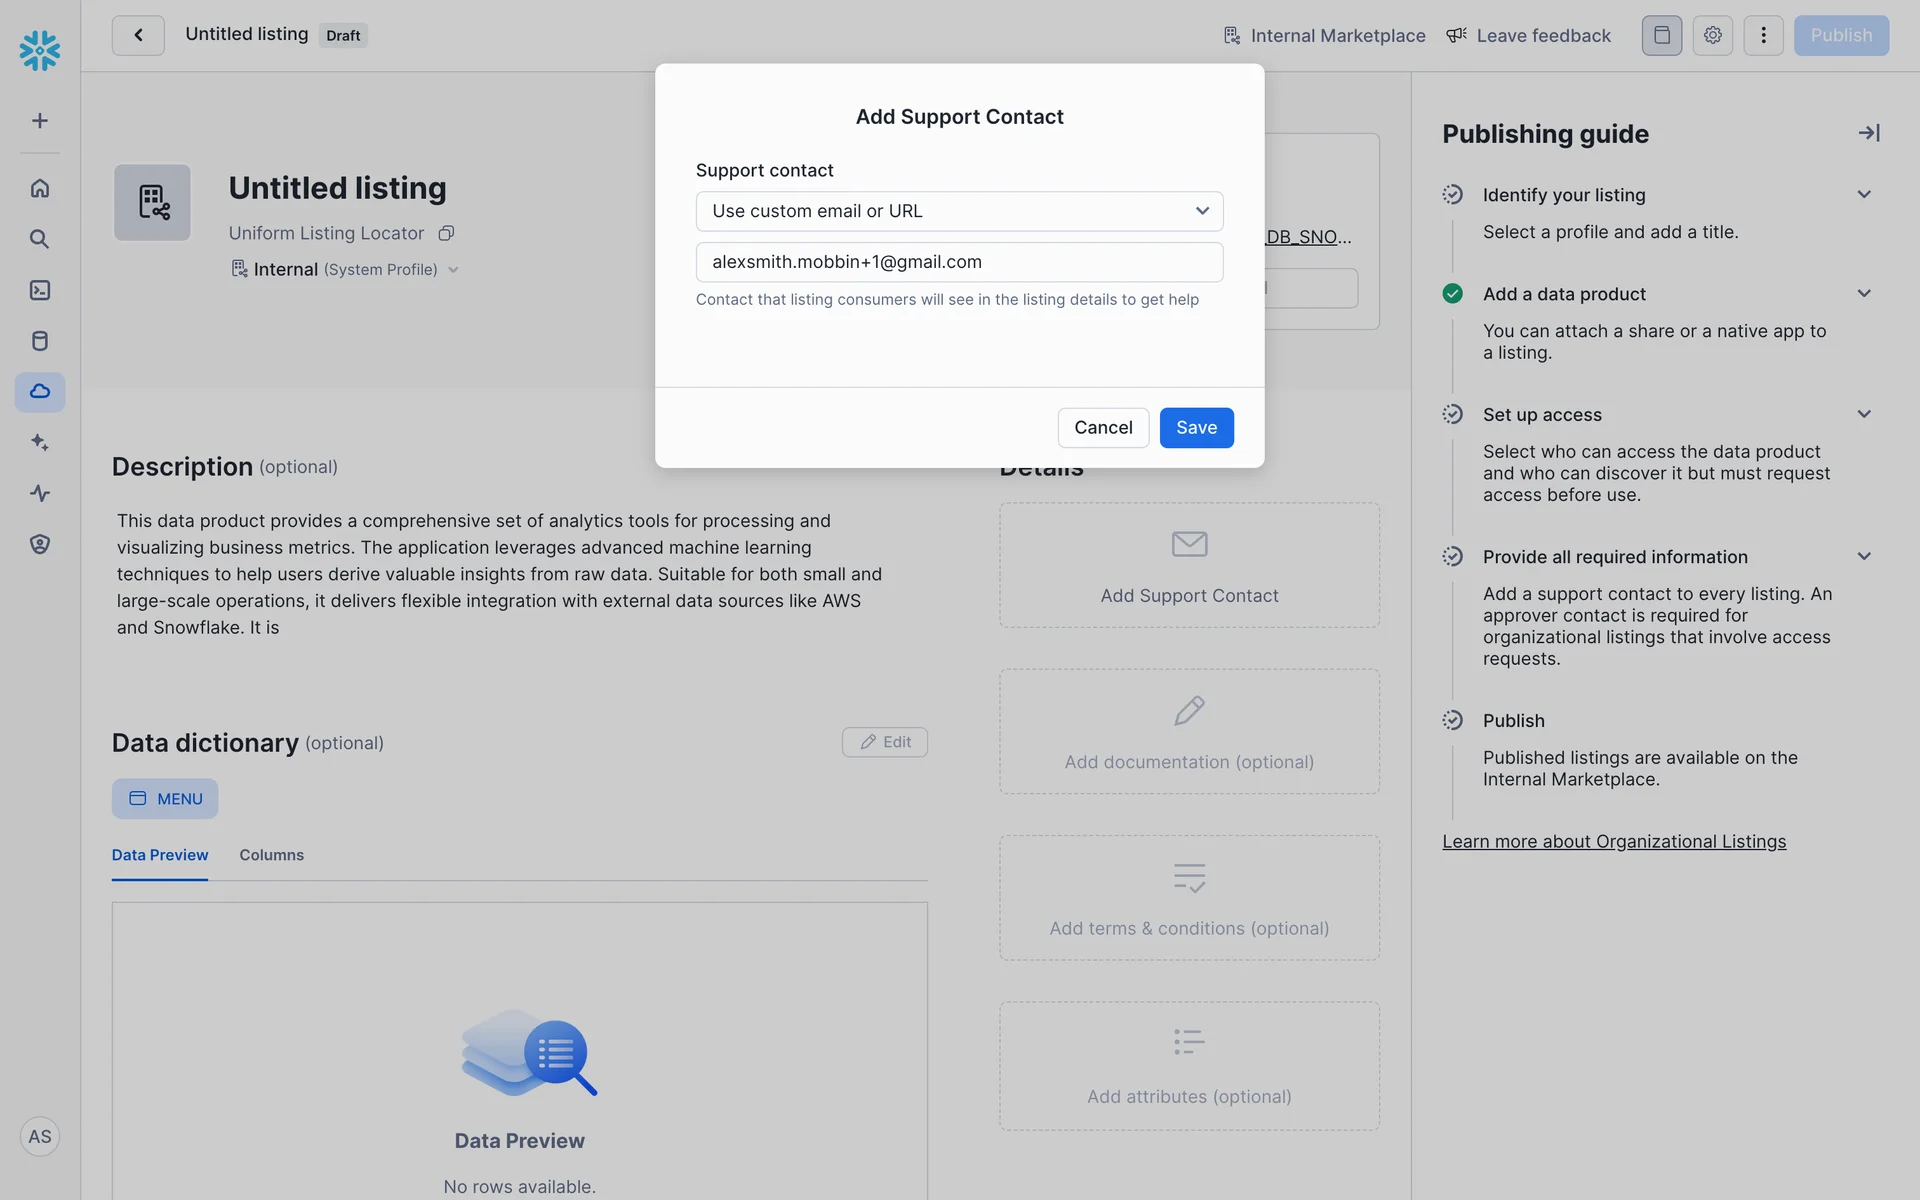The image size is (1920, 1200).
Task: Select the Data Preview tab
Action: pos(160,855)
